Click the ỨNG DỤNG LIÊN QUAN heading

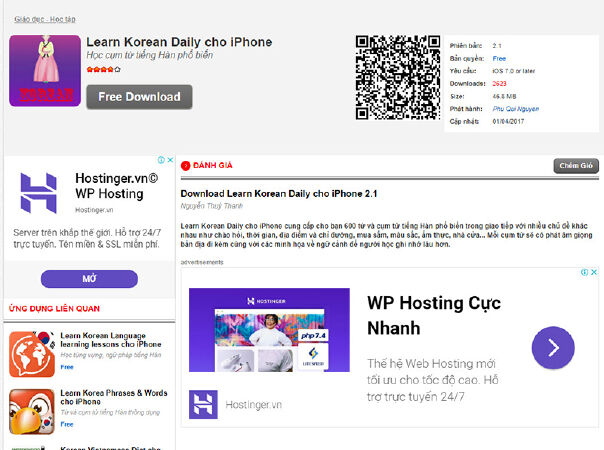(54, 309)
